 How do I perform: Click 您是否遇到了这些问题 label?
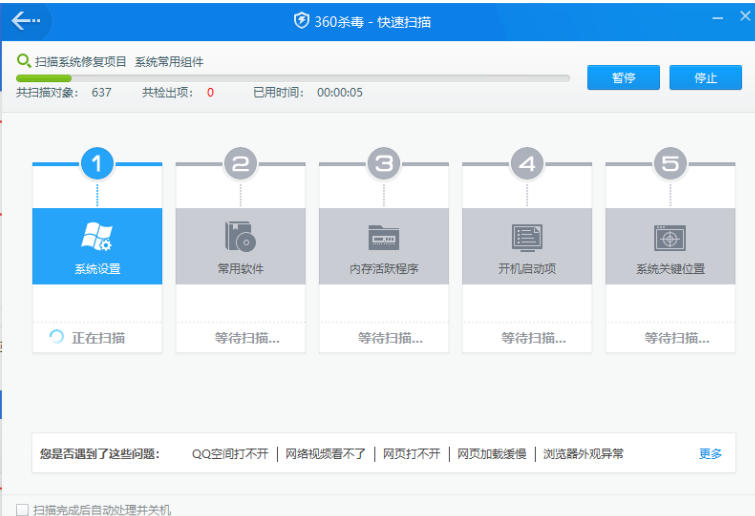(100, 454)
